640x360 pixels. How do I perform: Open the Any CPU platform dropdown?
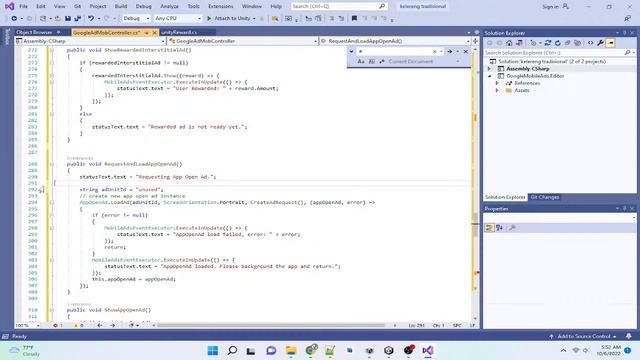(x=178, y=18)
